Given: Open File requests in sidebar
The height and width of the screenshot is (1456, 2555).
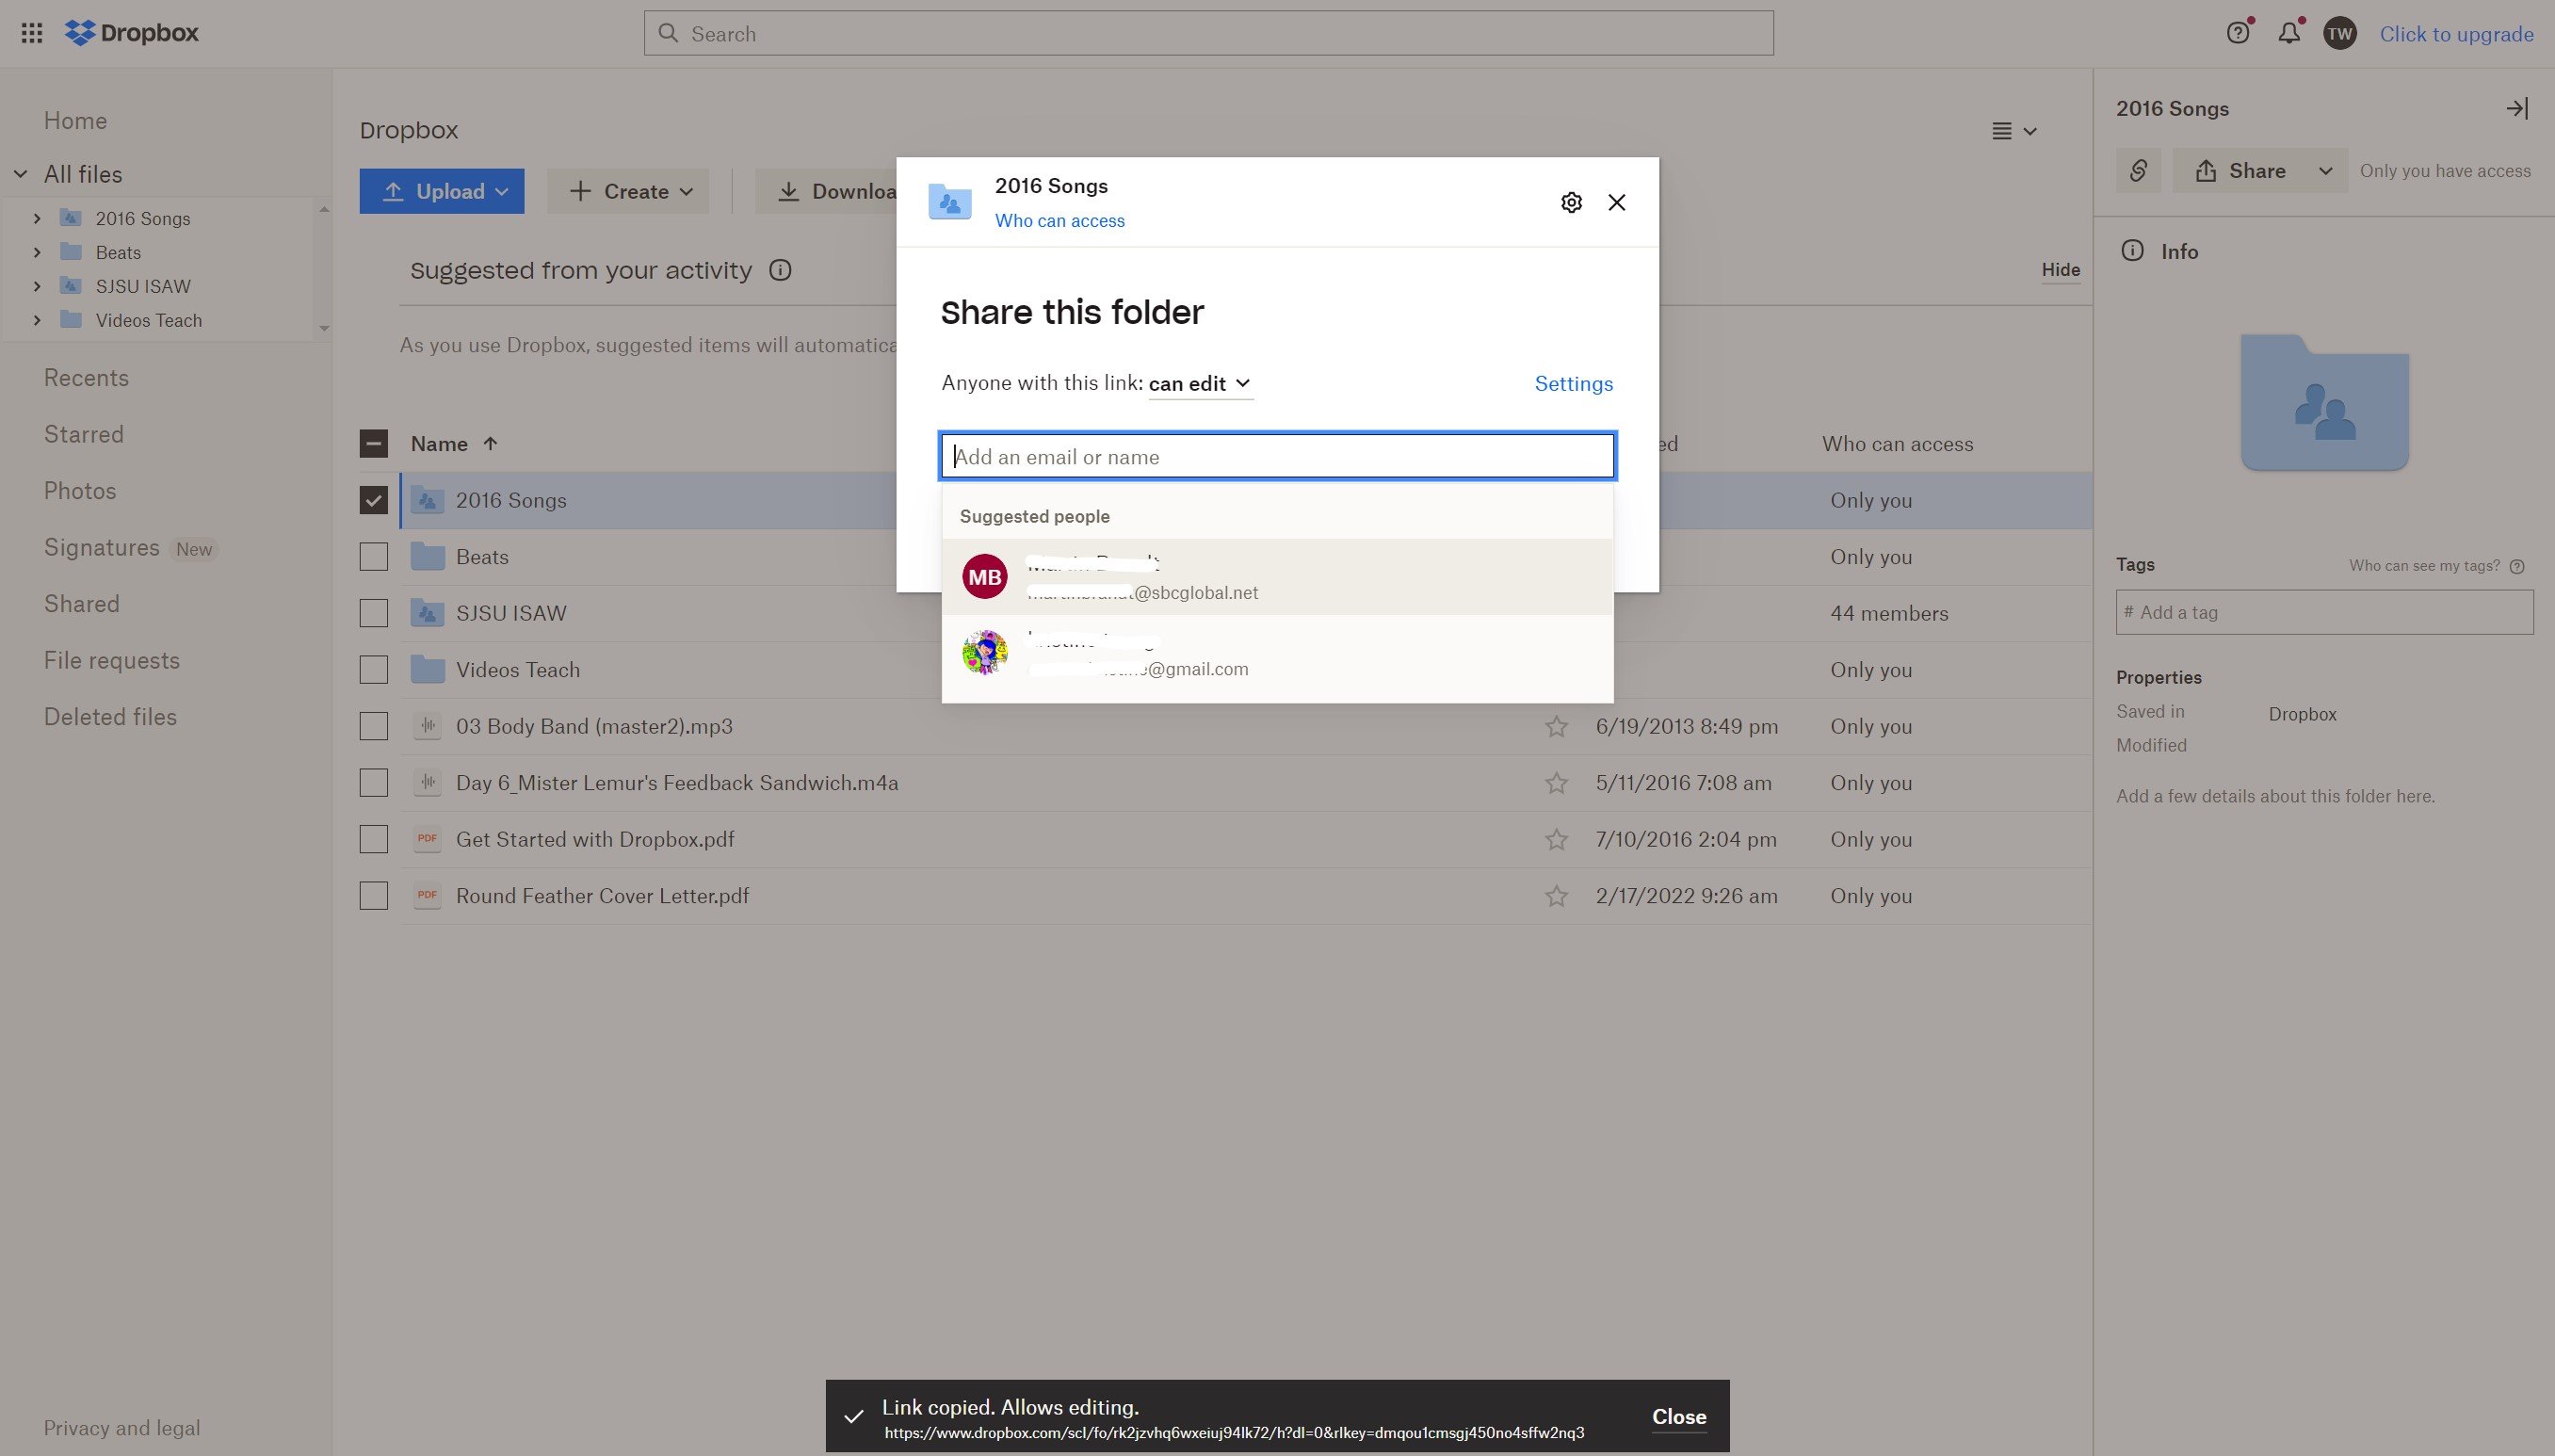Looking at the screenshot, I should [110, 659].
